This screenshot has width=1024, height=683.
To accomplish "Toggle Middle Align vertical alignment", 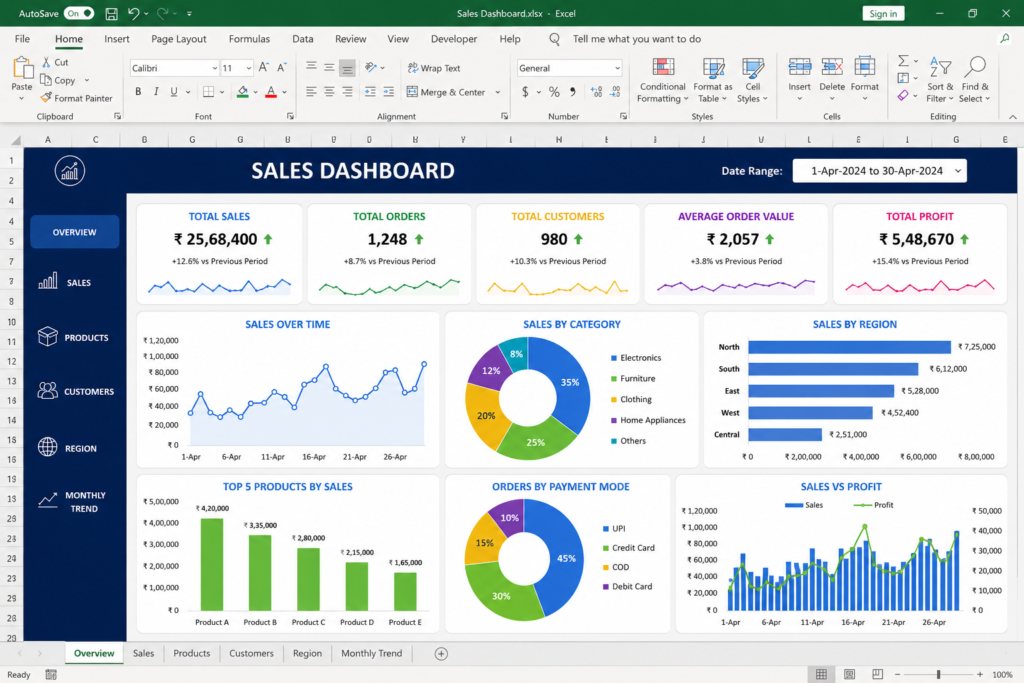I will (329, 67).
